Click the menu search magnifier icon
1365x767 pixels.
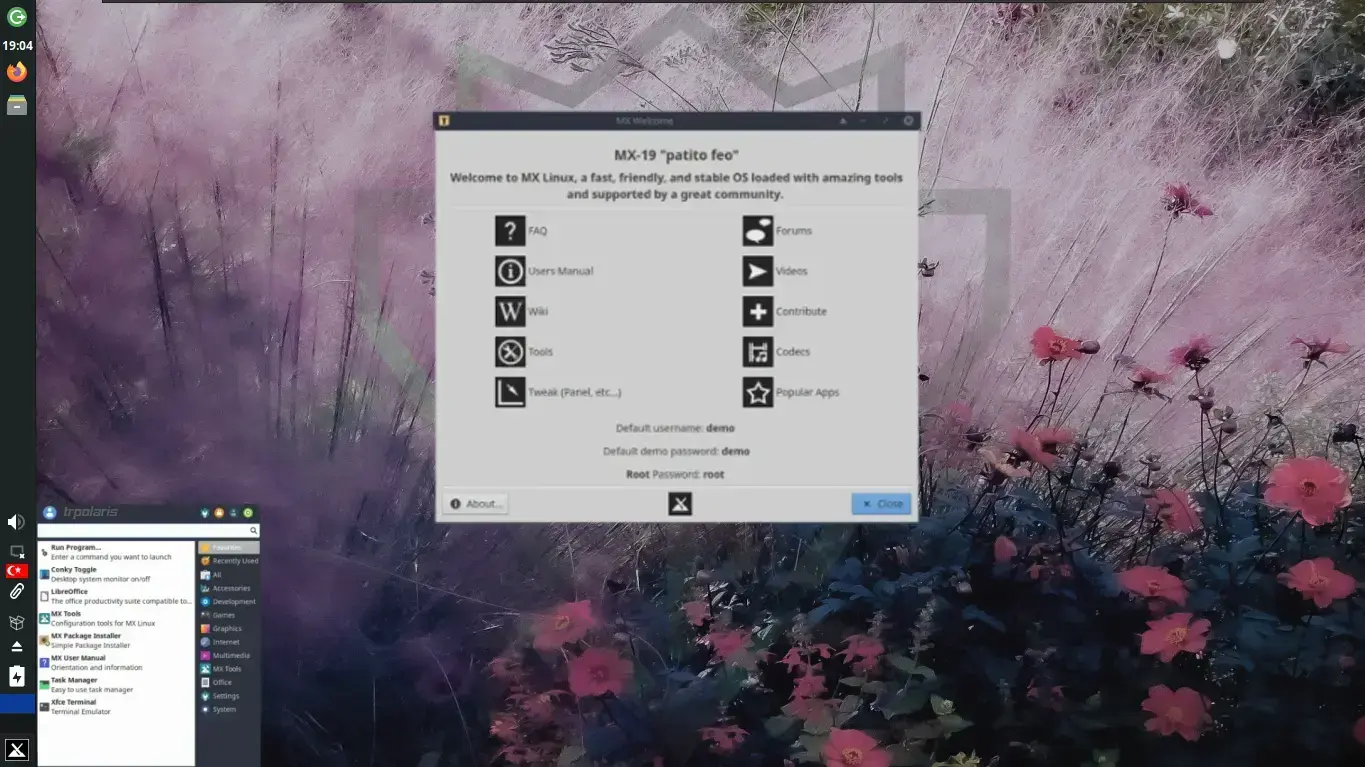coord(254,531)
